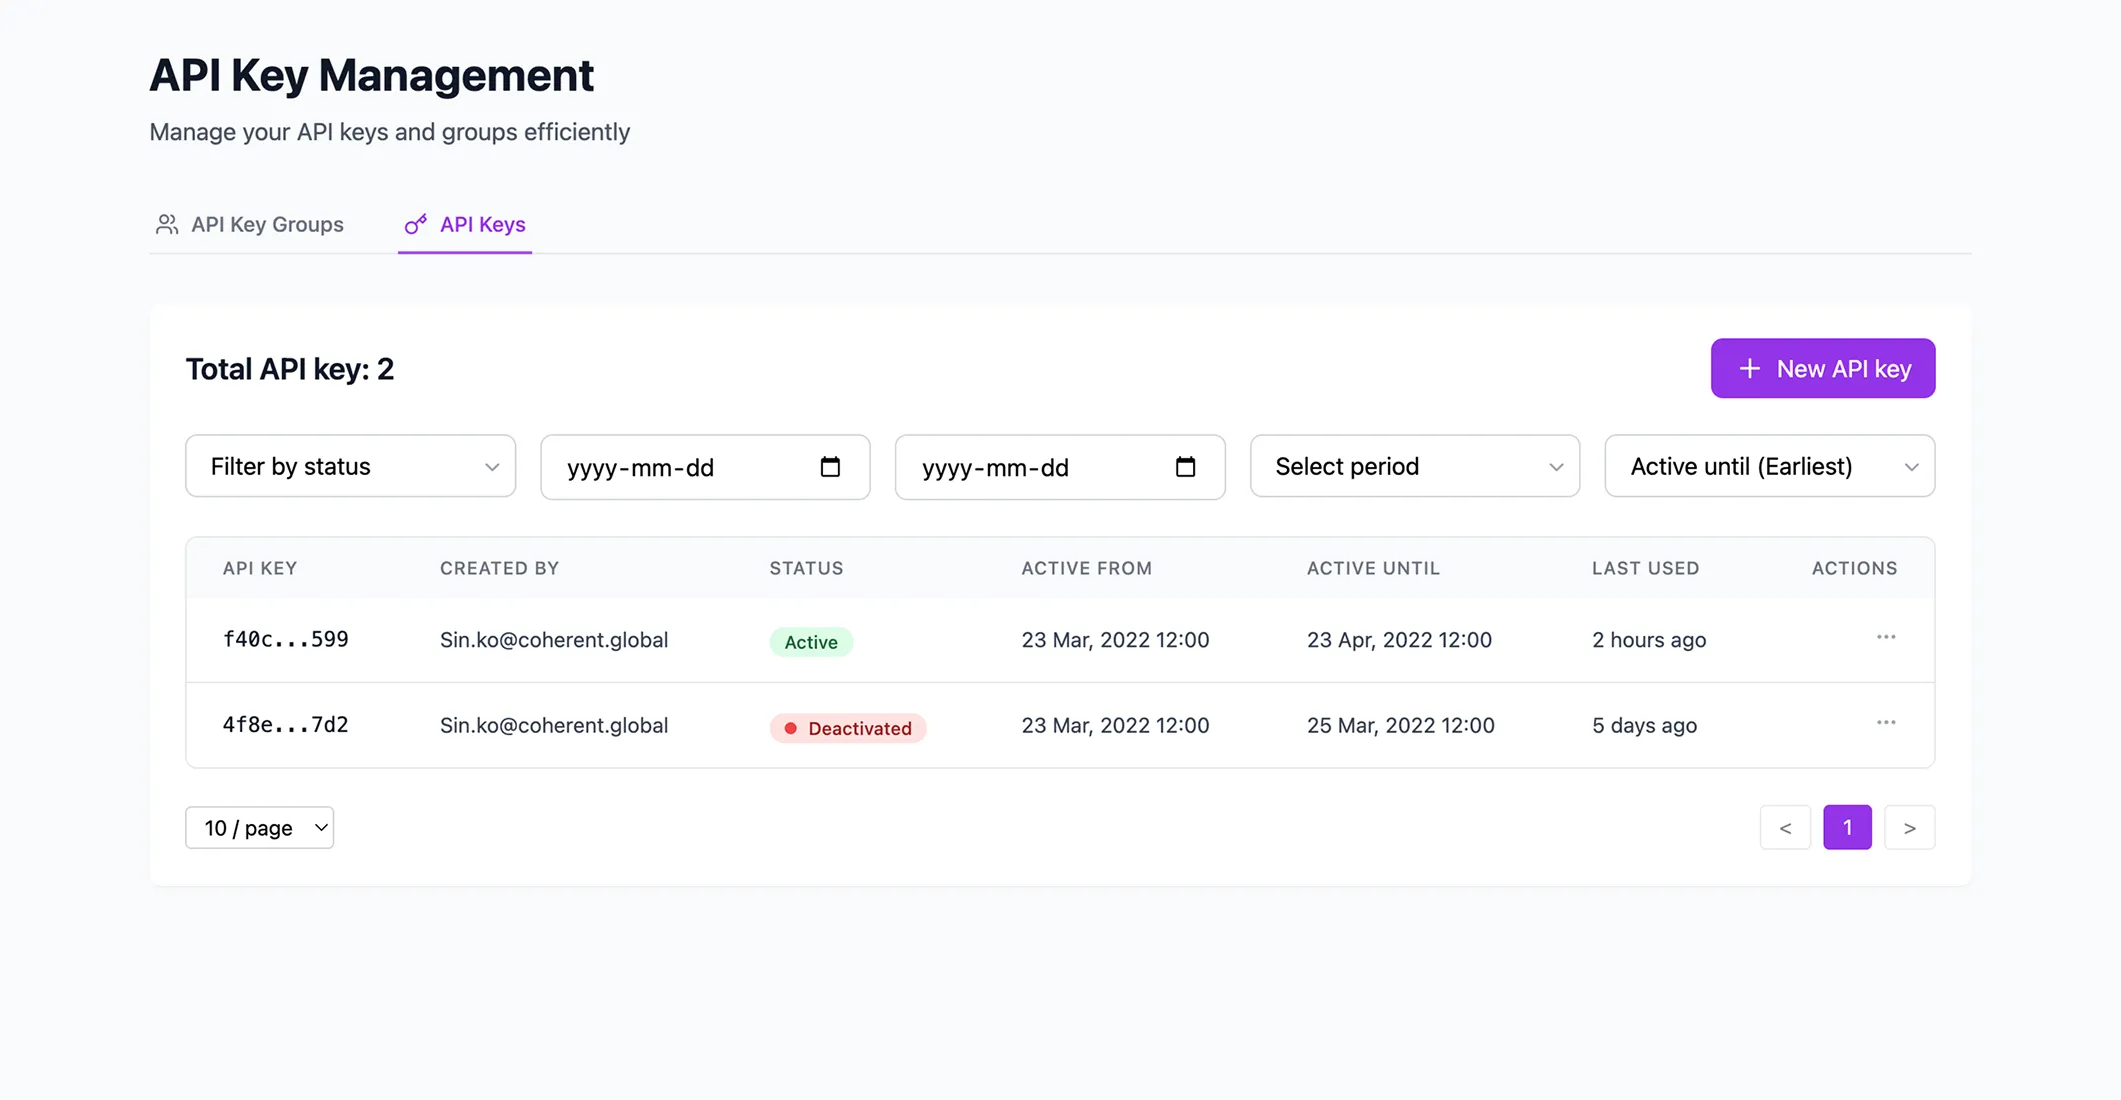Click the API KEY column header
This screenshot has width=2121, height=1100.
(x=260, y=568)
